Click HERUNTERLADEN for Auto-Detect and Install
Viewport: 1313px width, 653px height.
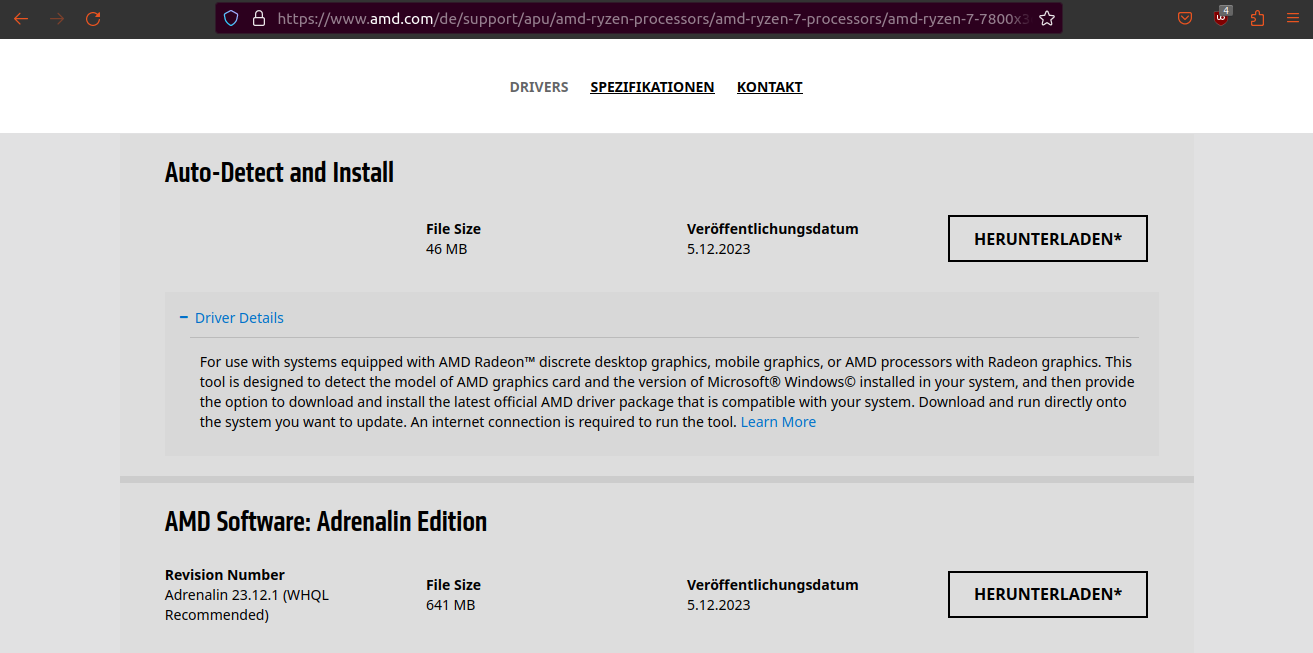point(1048,239)
